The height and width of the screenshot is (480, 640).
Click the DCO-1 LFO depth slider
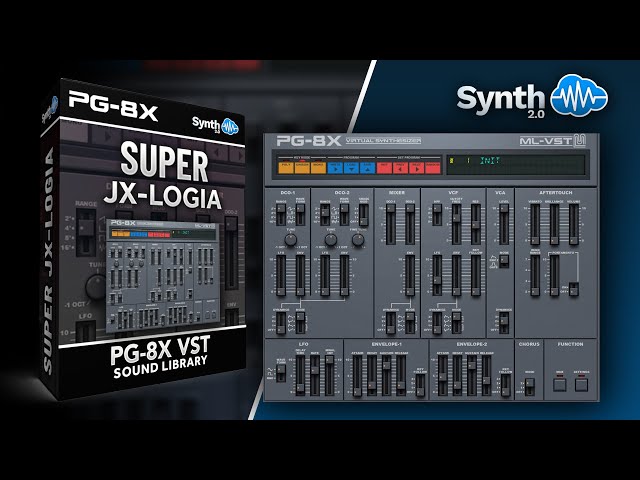281,275
